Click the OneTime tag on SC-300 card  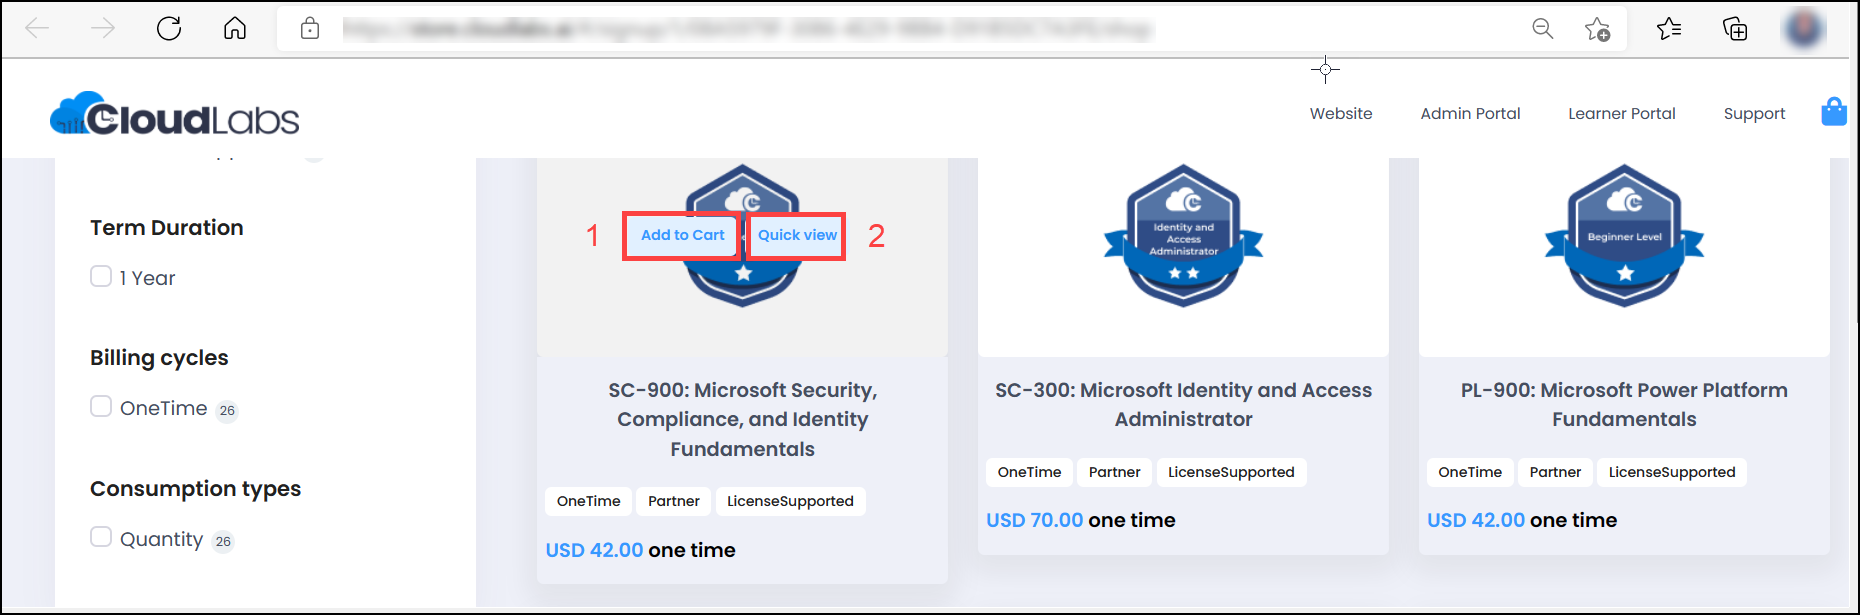(1029, 472)
